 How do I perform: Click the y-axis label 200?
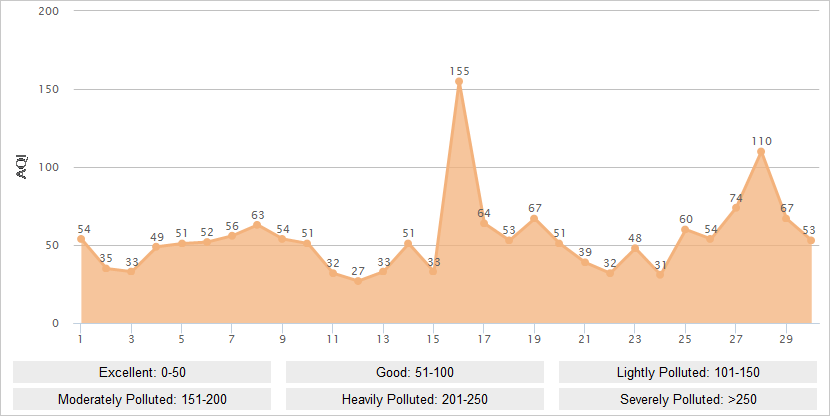point(49,11)
